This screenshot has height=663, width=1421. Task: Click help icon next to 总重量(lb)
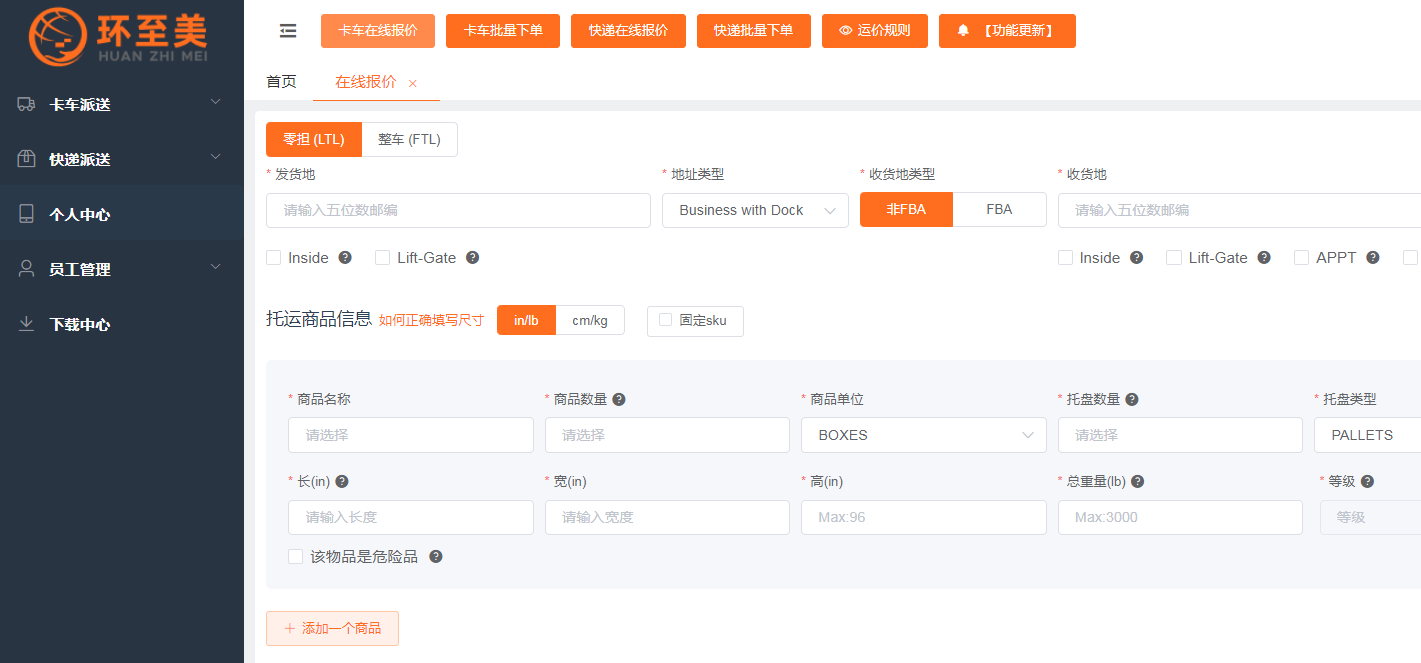click(1137, 481)
